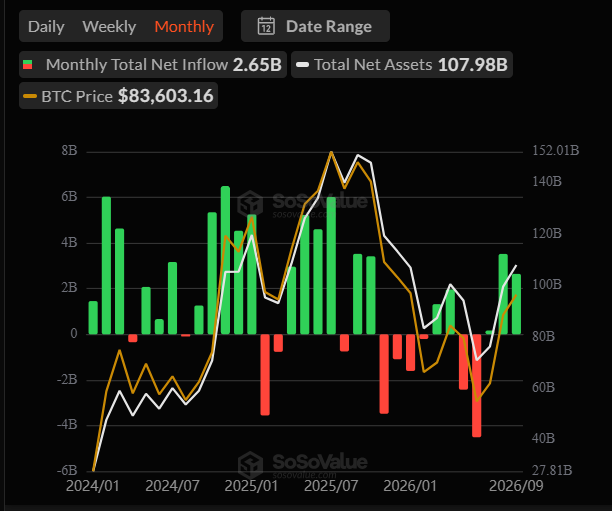Click the 120B right axis label

pyautogui.click(x=547, y=233)
